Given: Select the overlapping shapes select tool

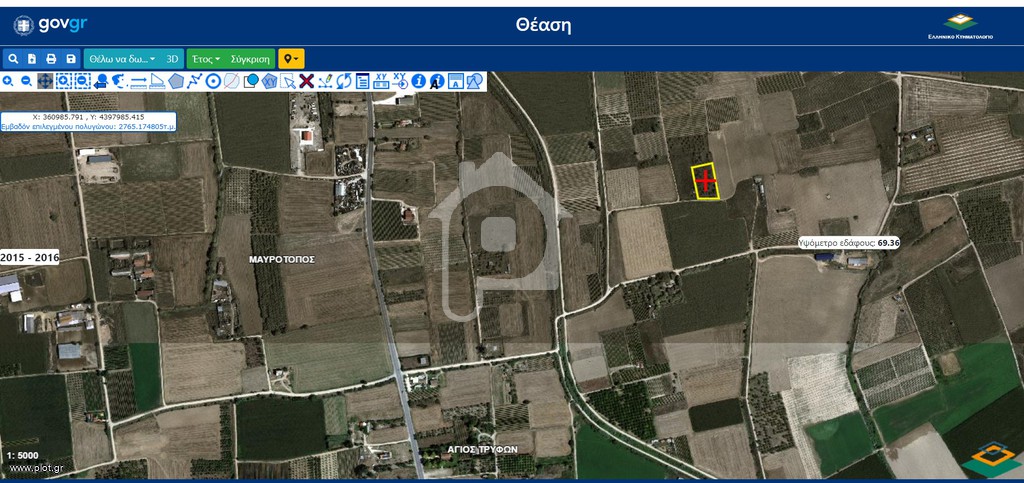Looking at the screenshot, I should click(x=251, y=81).
